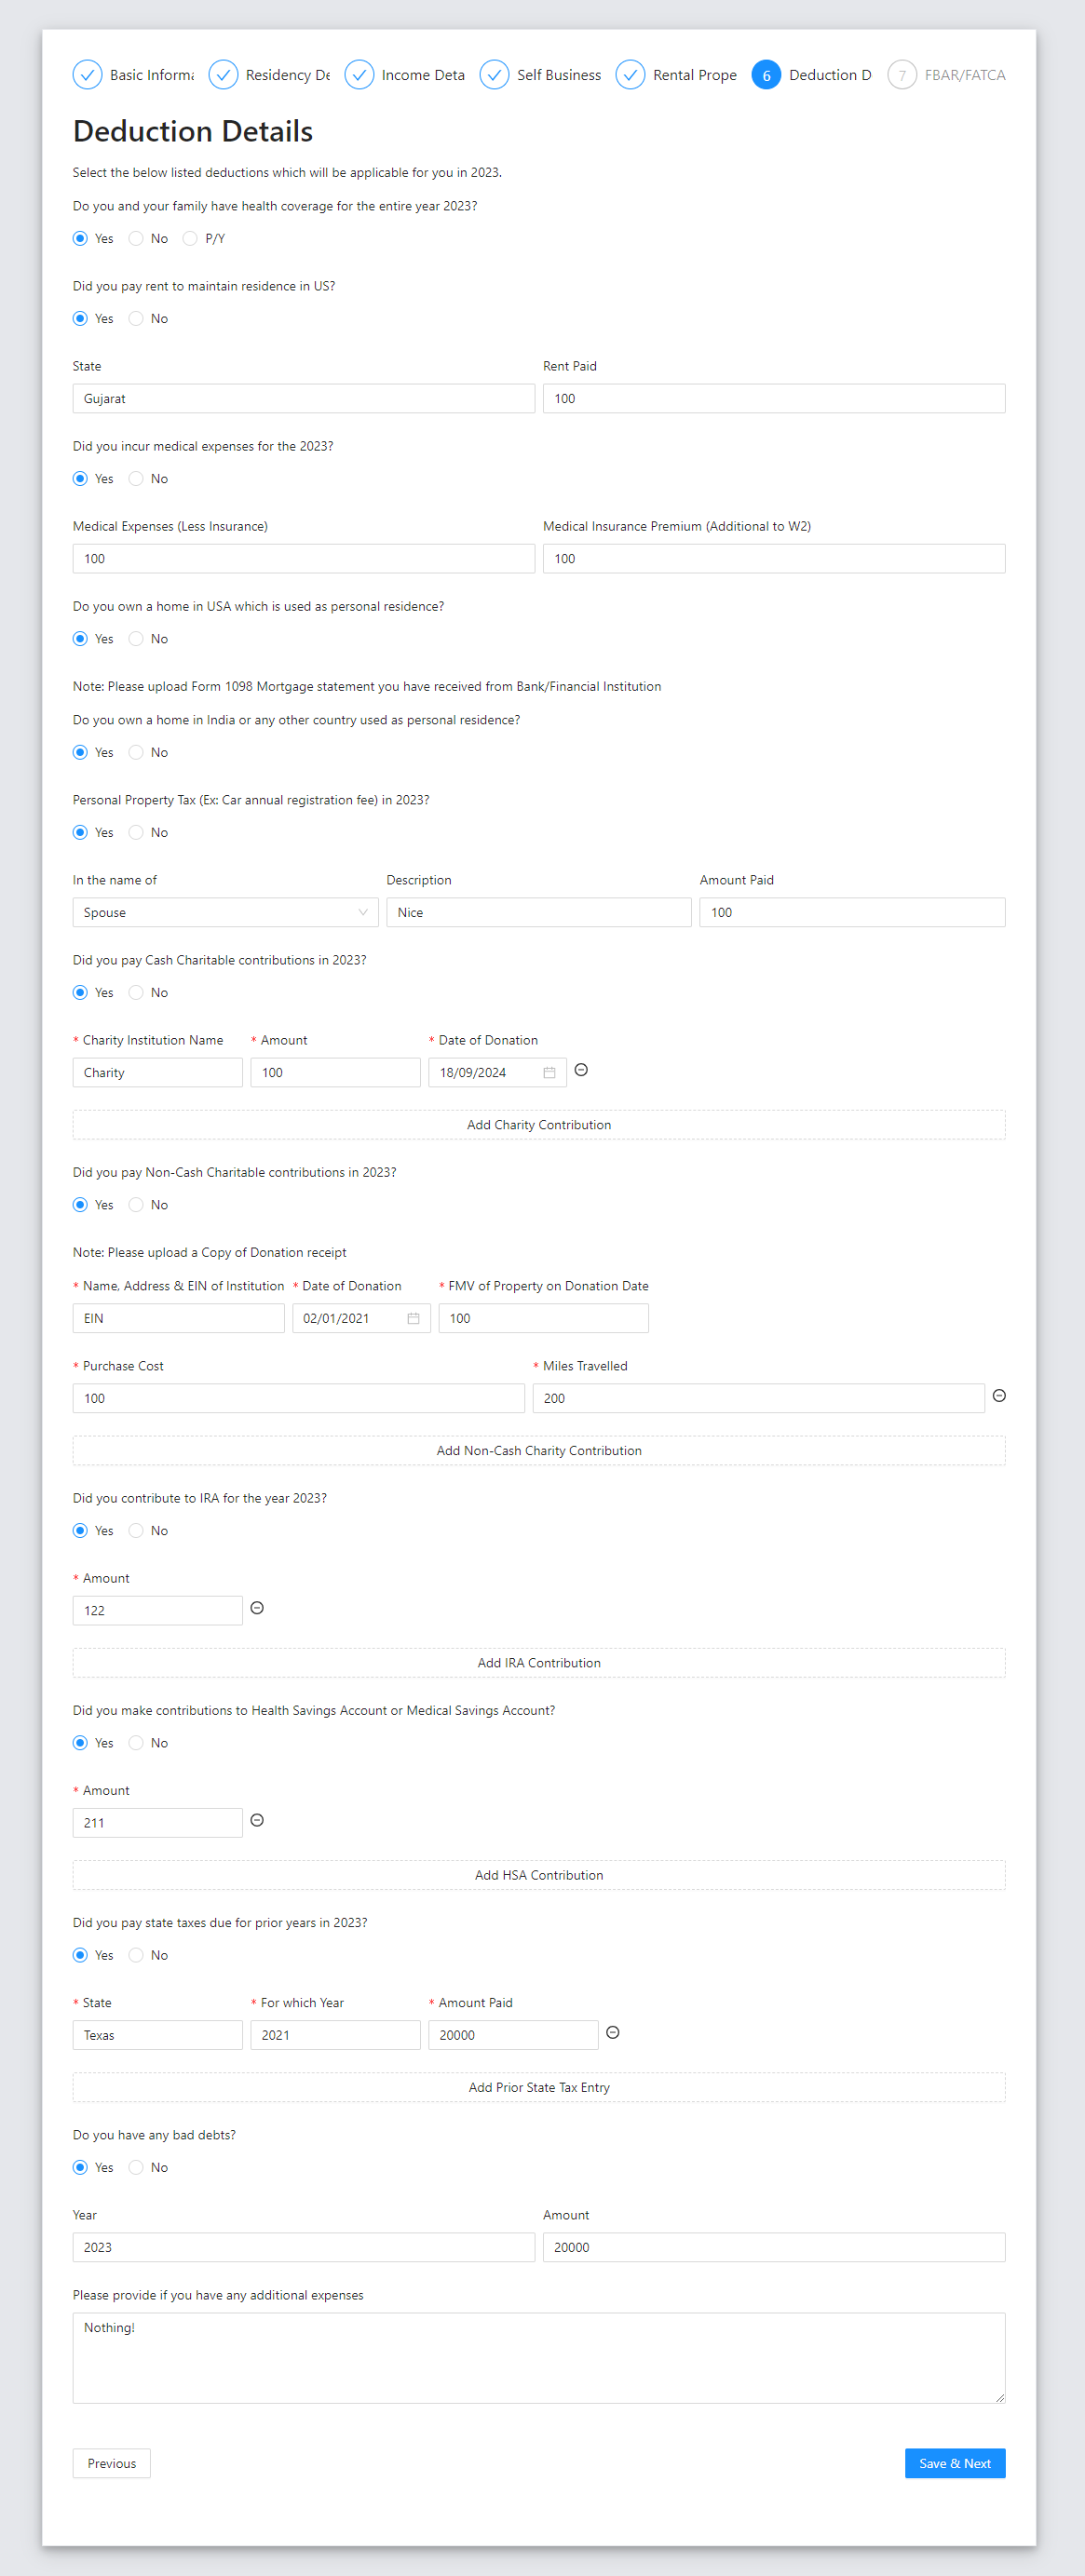Focus the Description field containing Nice
The height and width of the screenshot is (2576, 1085).
click(539, 912)
